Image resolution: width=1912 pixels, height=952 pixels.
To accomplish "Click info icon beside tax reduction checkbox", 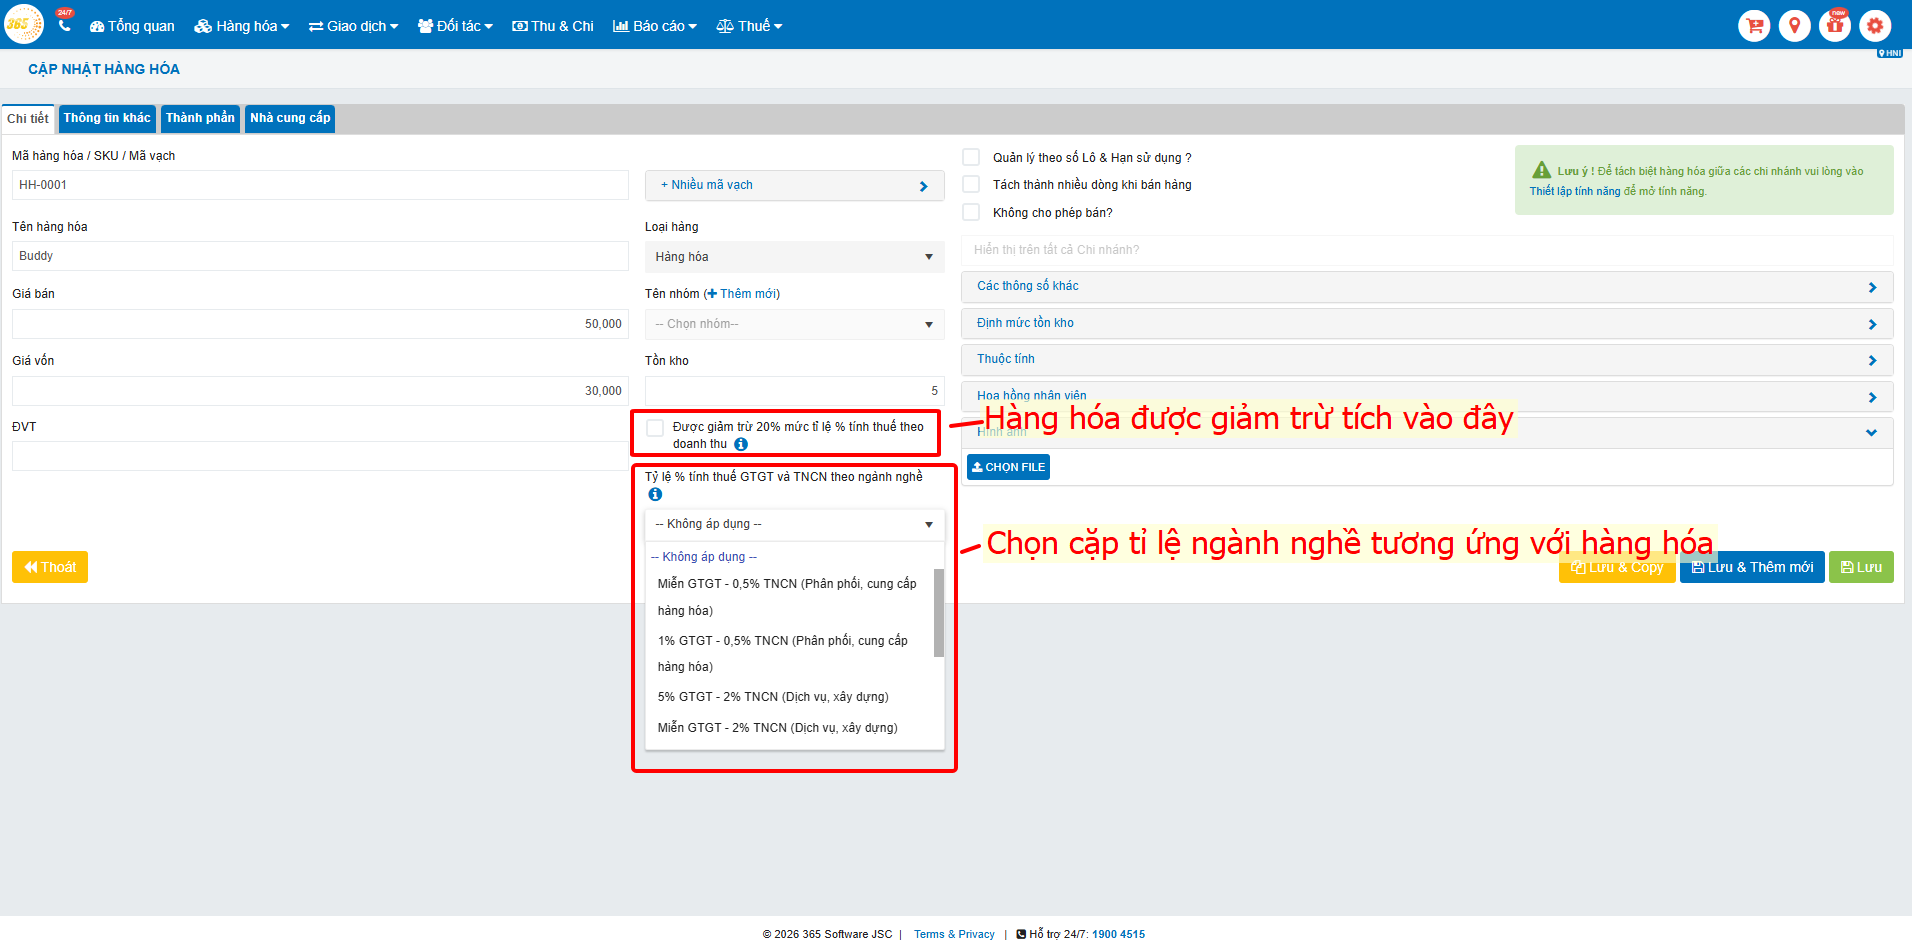I will (x=741, y=444).
